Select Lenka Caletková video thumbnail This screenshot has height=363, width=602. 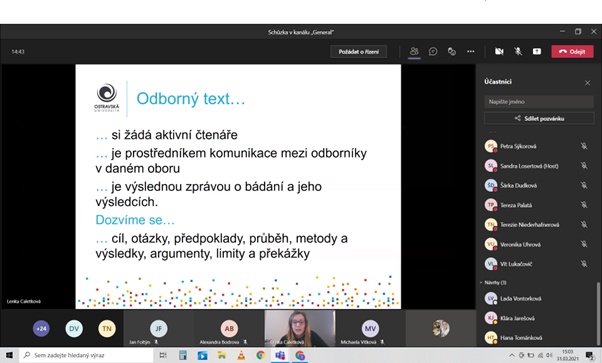point(299,328)
